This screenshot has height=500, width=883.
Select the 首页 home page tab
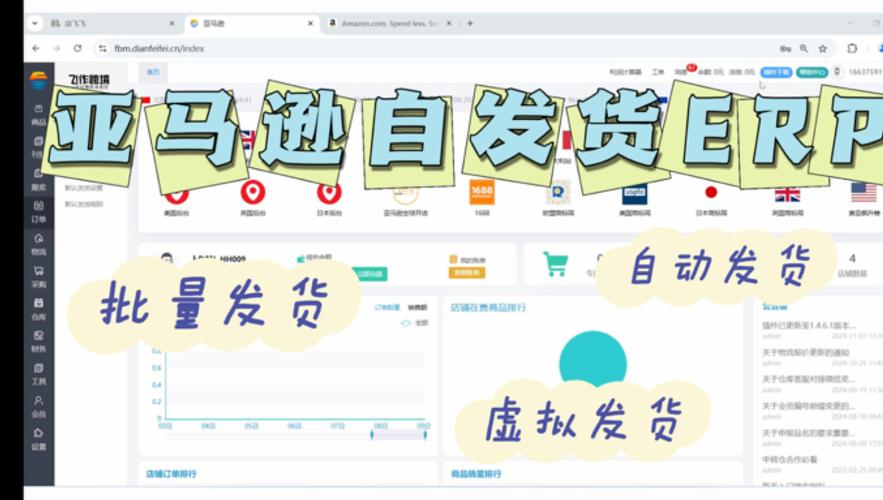(x=153, y=72)
